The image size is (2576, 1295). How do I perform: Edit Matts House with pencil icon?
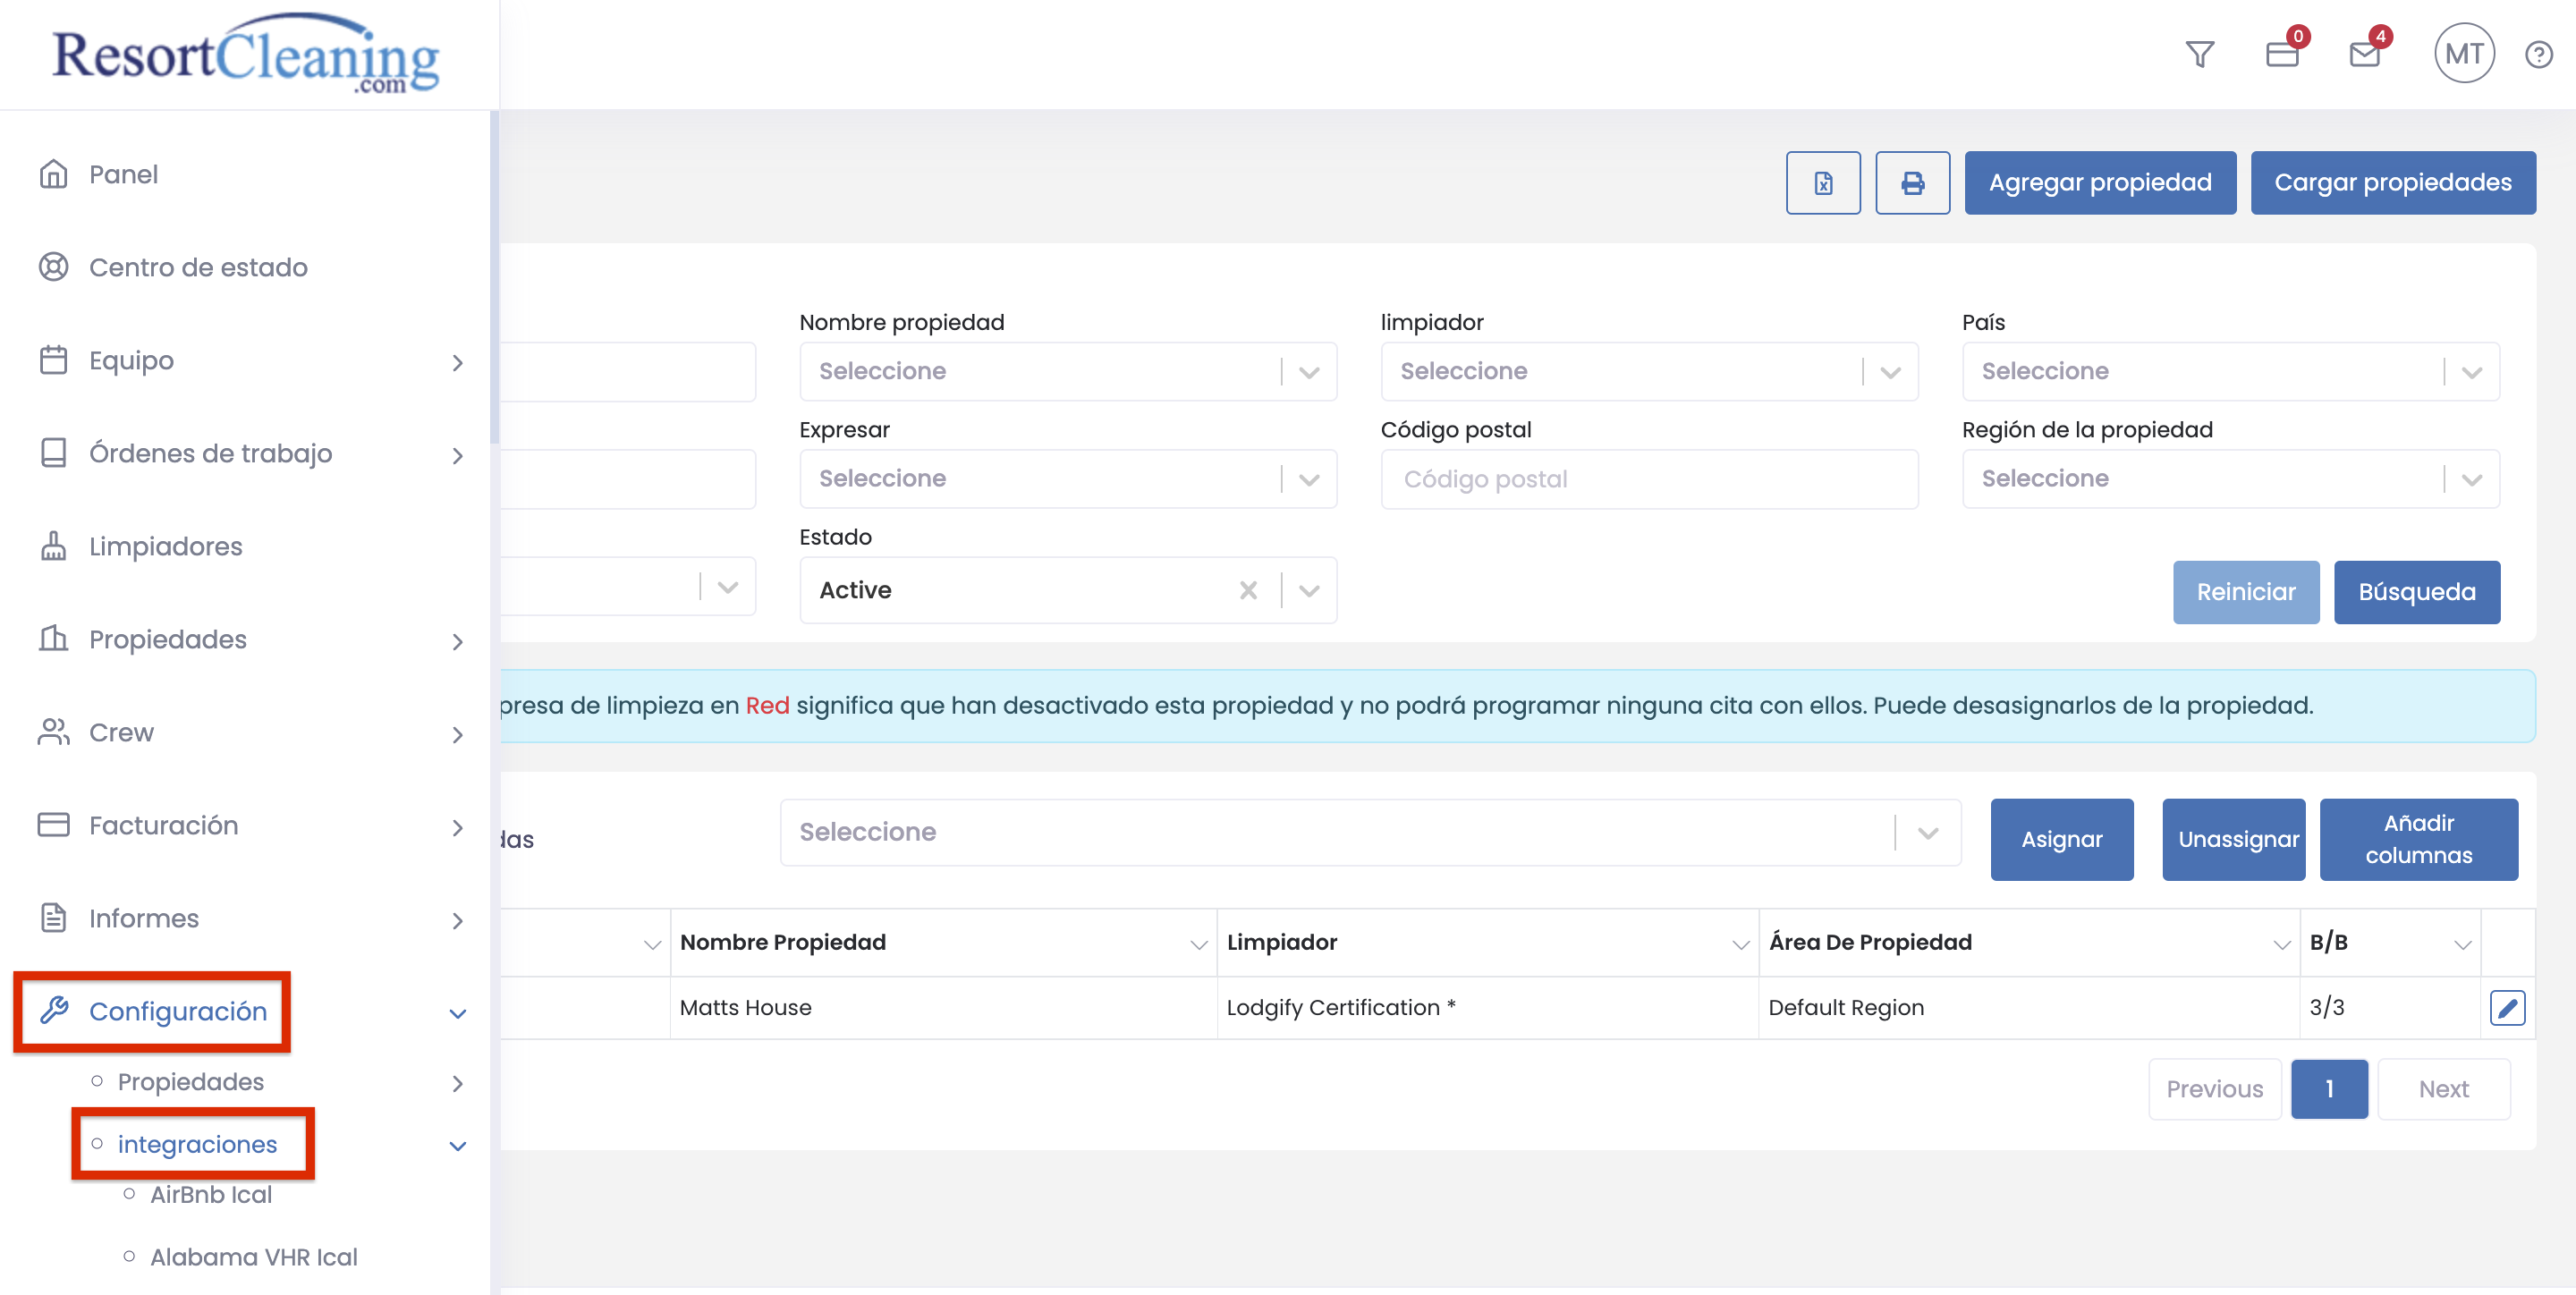[x=2507, y=1007]
